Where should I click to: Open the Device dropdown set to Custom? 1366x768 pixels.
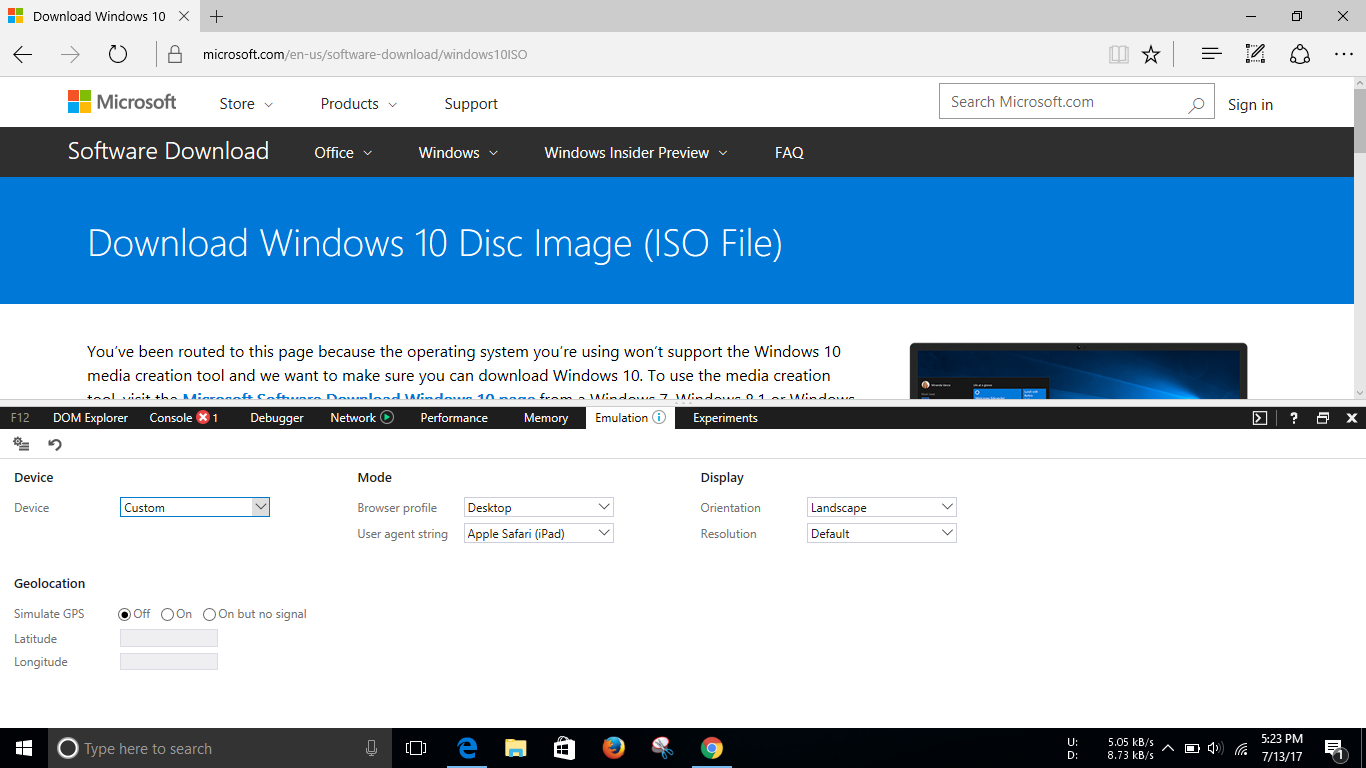tap(195, 507)
